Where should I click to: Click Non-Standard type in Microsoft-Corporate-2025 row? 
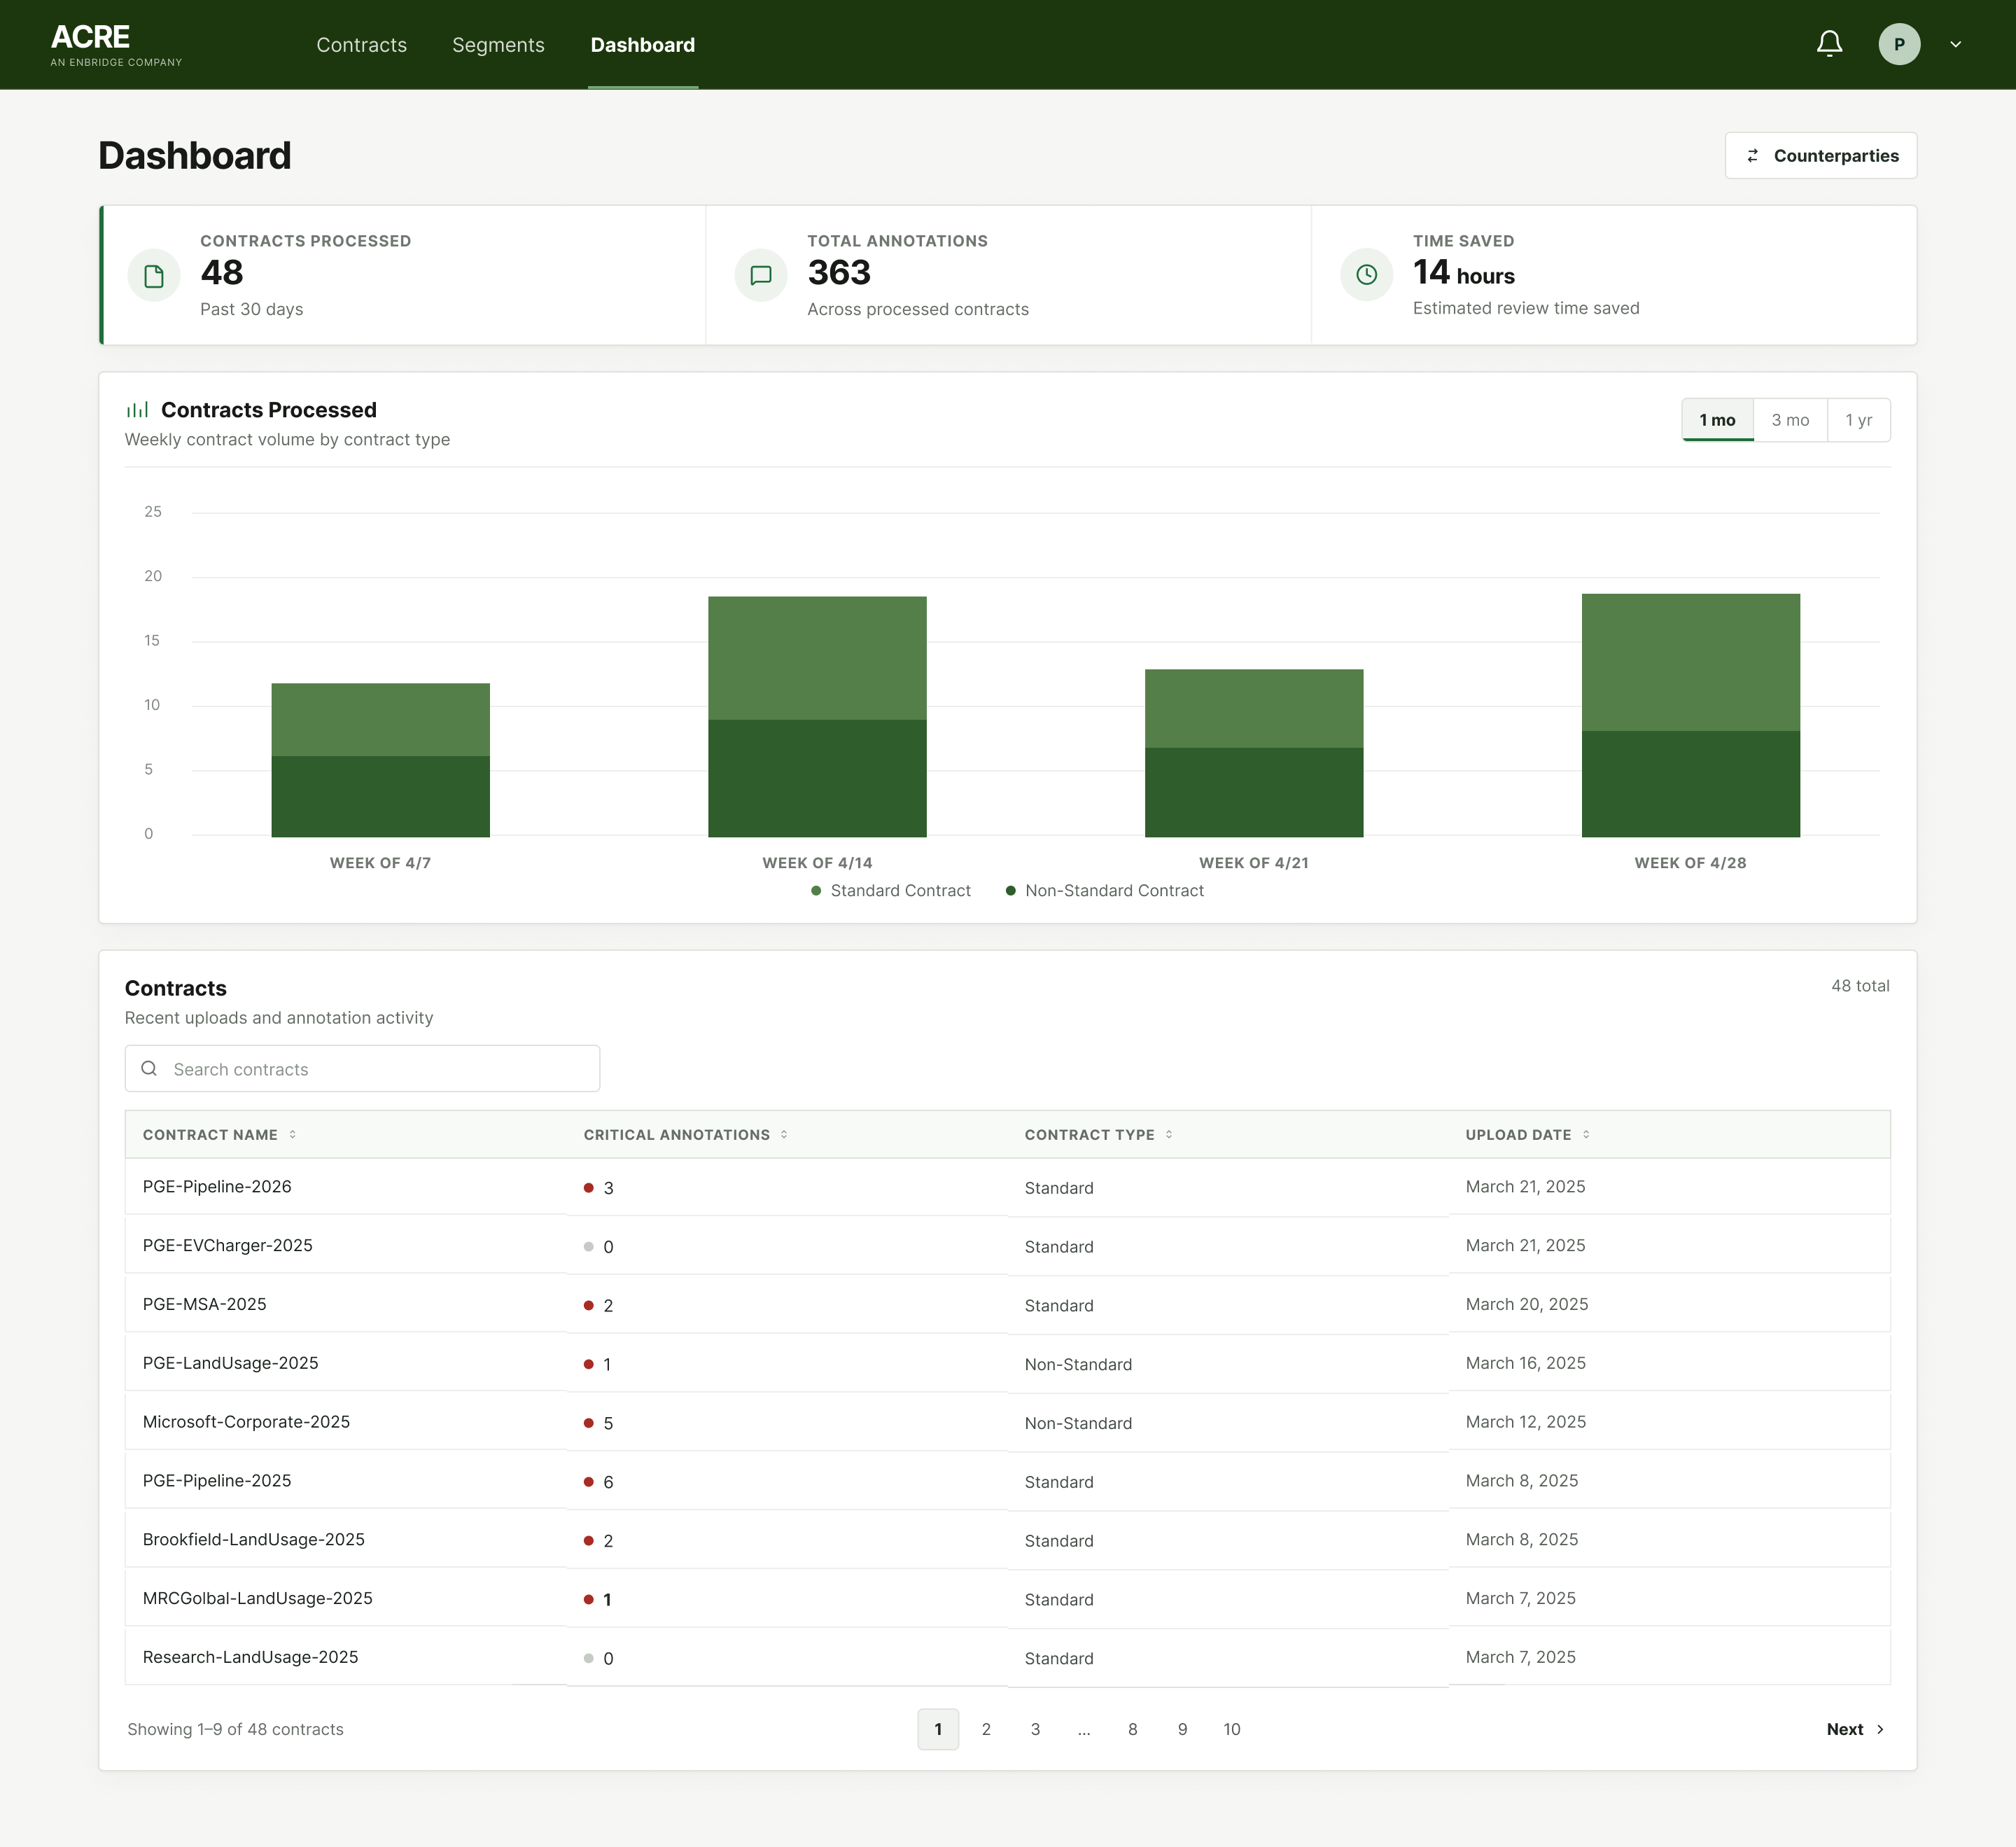tap(1078, 1424)
